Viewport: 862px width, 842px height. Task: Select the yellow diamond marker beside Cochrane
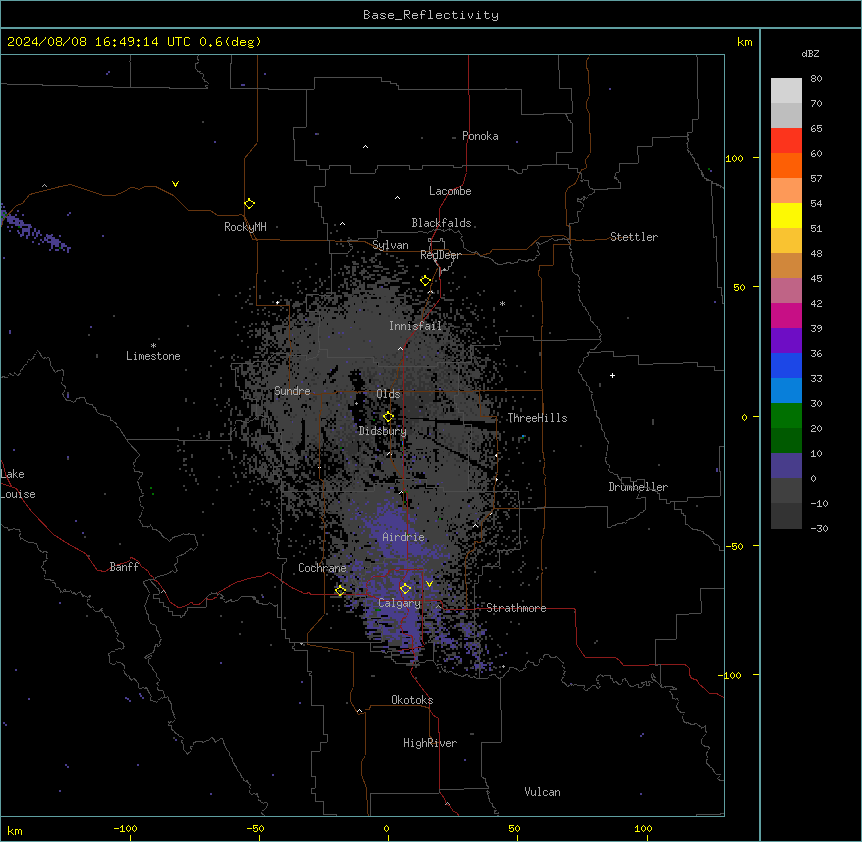point(340,590)
